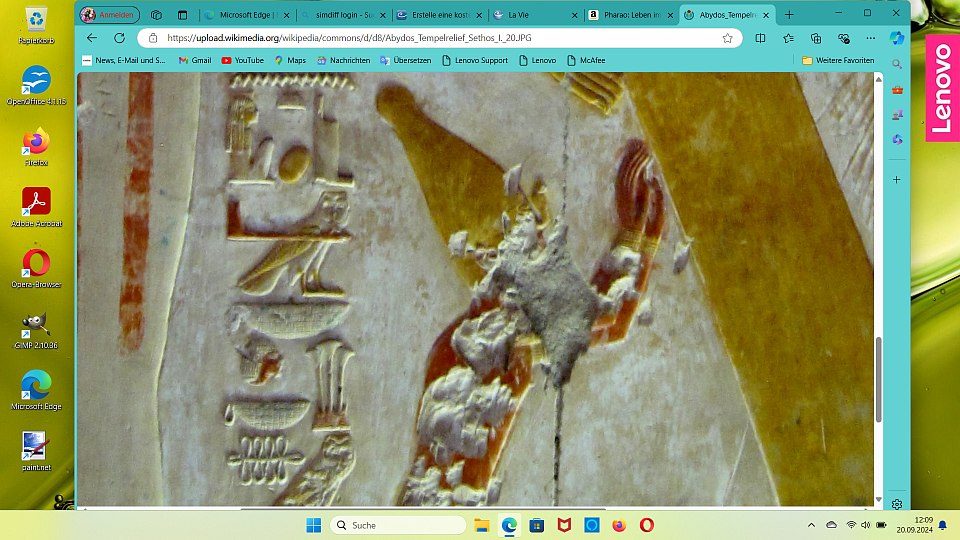Image resolution: width=960 pixels, height=540 pixels.
Task: Open the tab actions menu icon
Action: tap(182, 15)
